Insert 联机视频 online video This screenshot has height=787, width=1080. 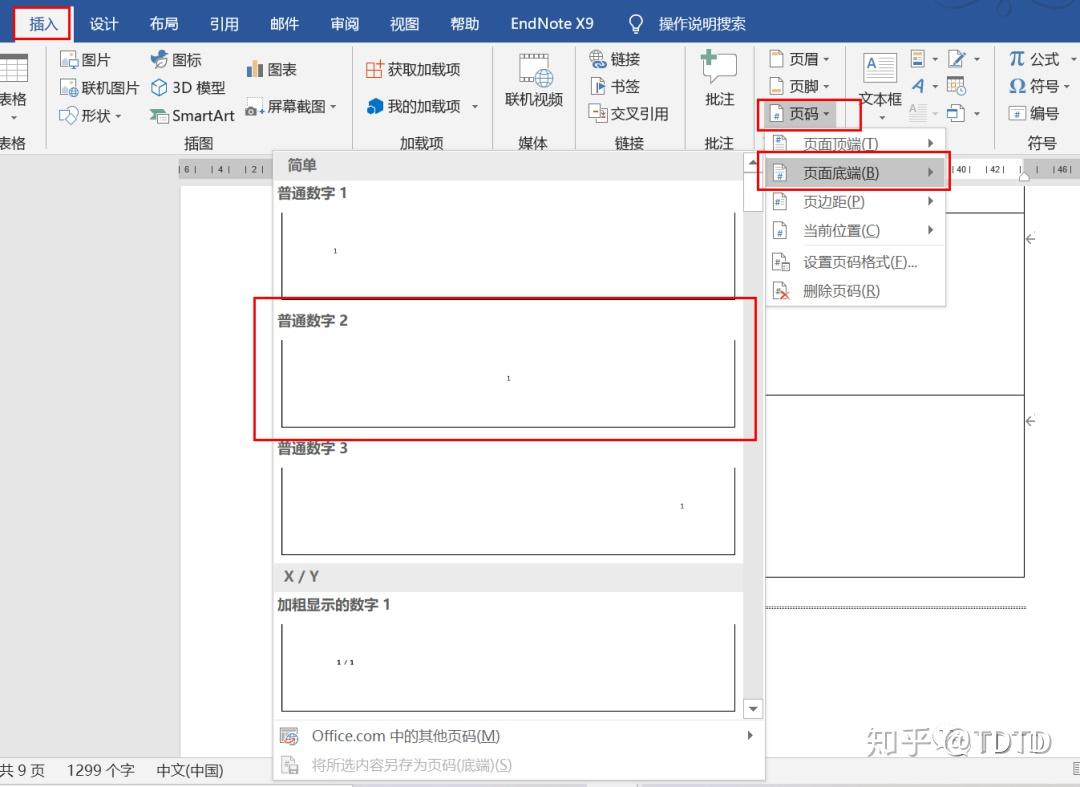[x=534, y=80]
